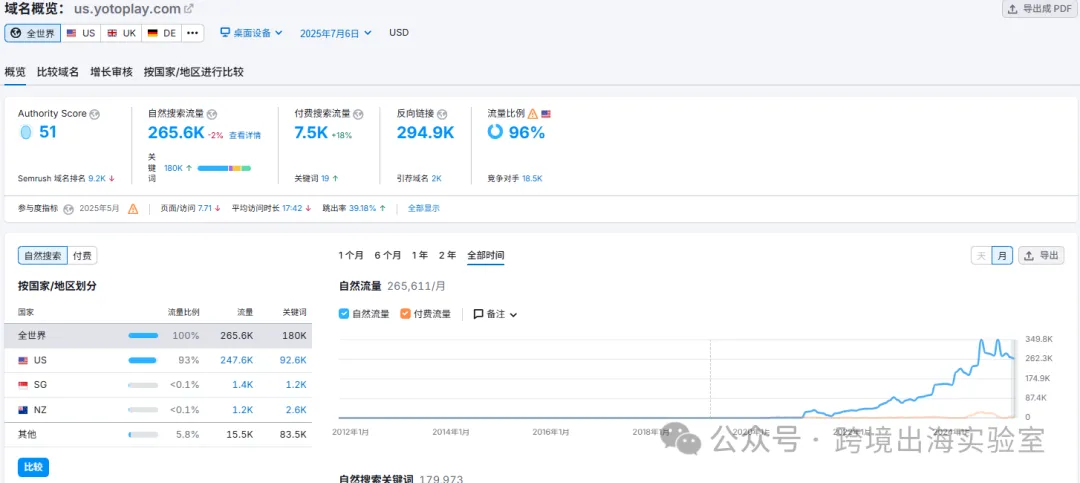Select the 全世界 worldwide database button
1080x483 pixels.
coord(32,32)
